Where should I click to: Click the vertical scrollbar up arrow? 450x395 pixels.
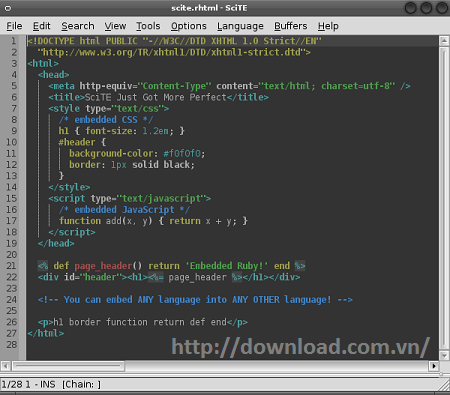pyautogui.click(x=444, y=41)
